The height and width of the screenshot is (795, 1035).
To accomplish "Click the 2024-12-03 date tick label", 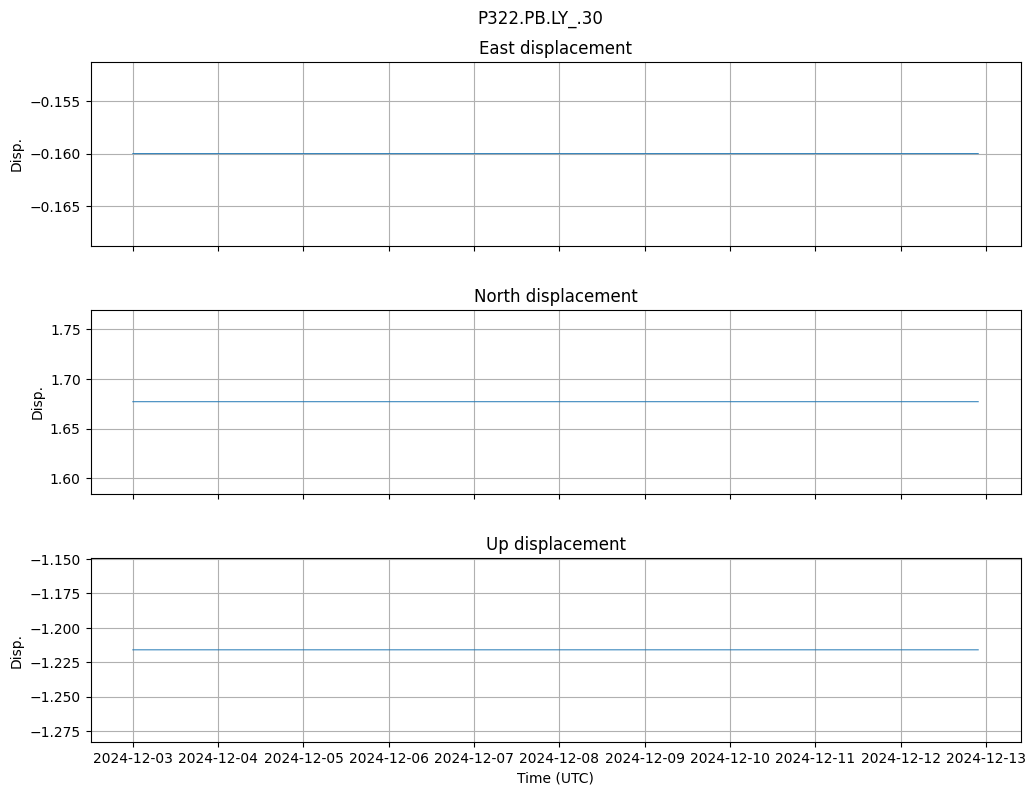I will (133, 758).
